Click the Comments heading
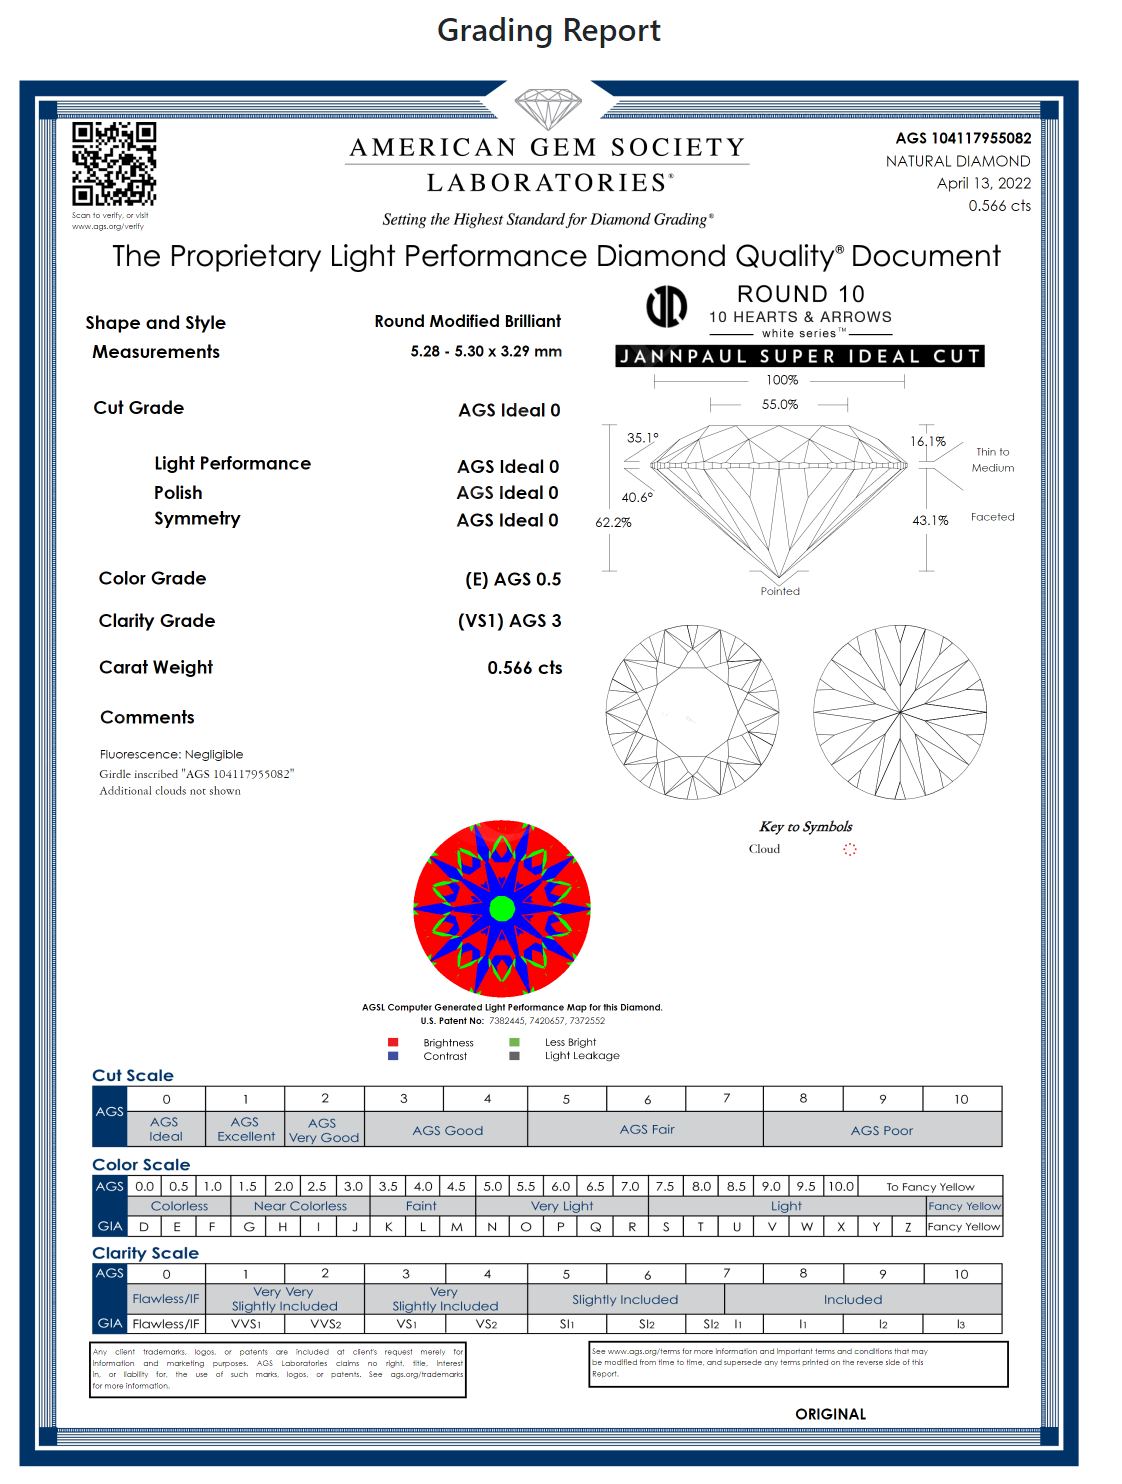 (147, 717)
